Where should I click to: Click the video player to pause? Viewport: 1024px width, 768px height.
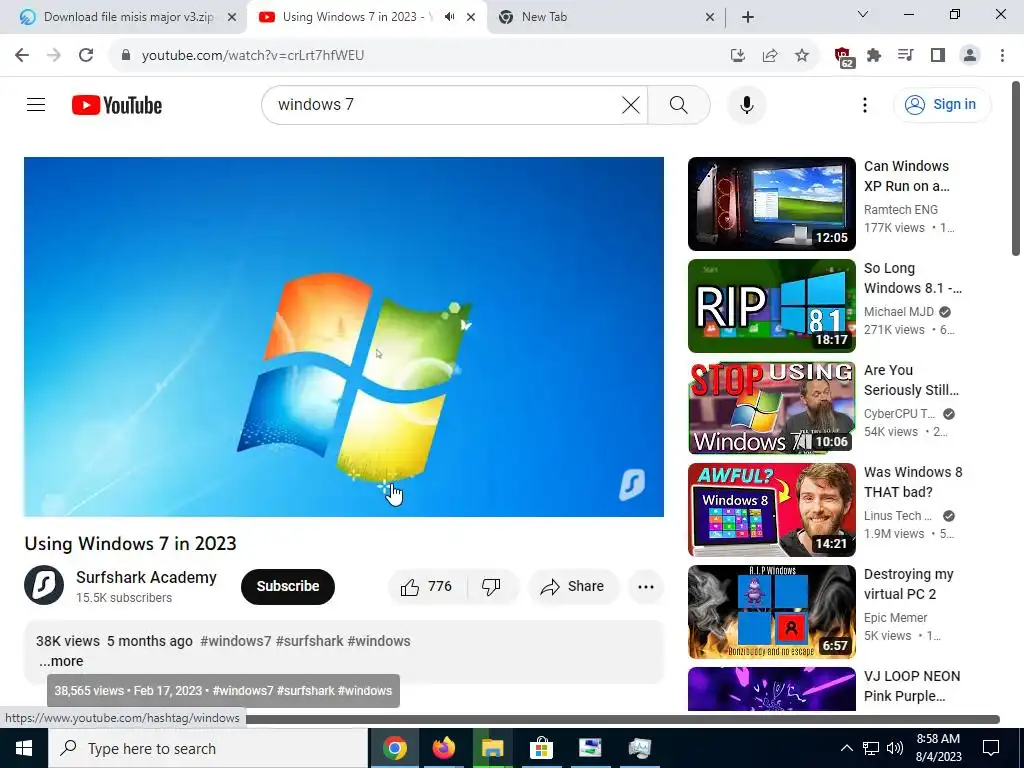coord(344,336)
